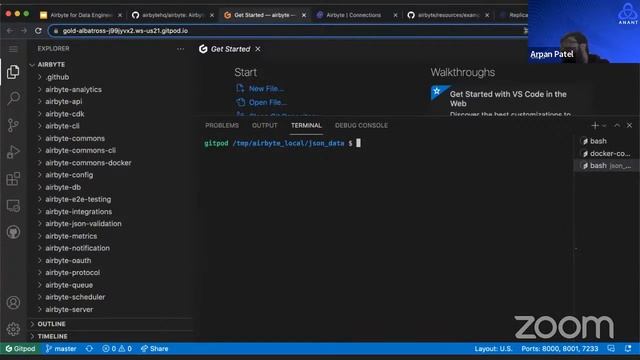This screenshot has height=360, width=640.
Task: Open the Source Control view icon
Action: [x=13, y=125]
